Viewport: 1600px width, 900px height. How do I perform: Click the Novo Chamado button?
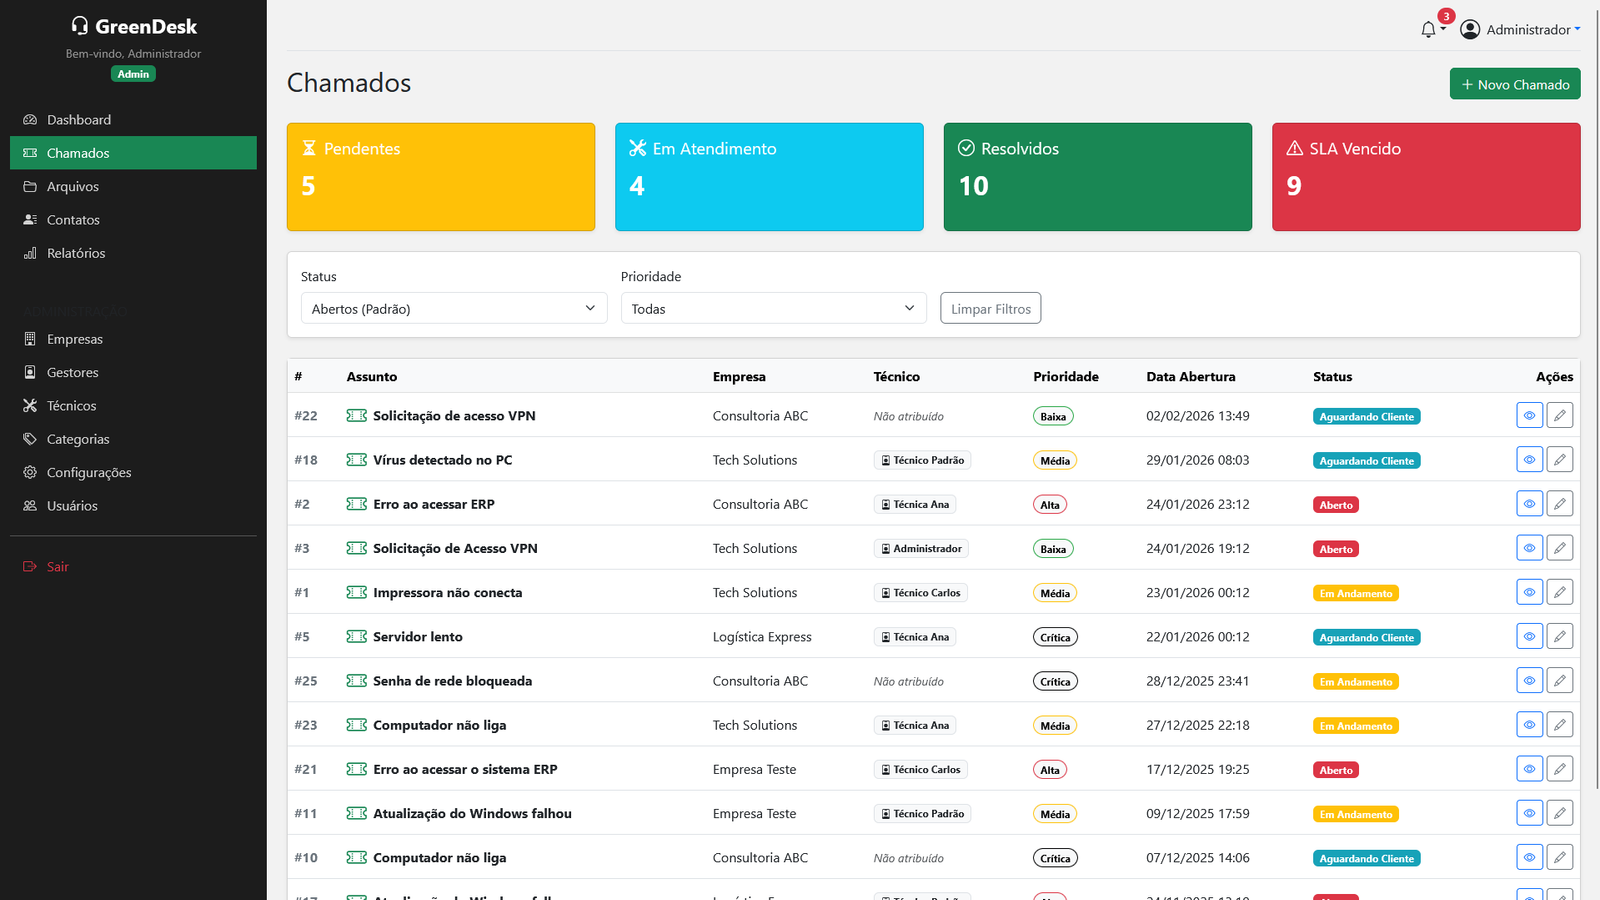(x=1514, y=84)
